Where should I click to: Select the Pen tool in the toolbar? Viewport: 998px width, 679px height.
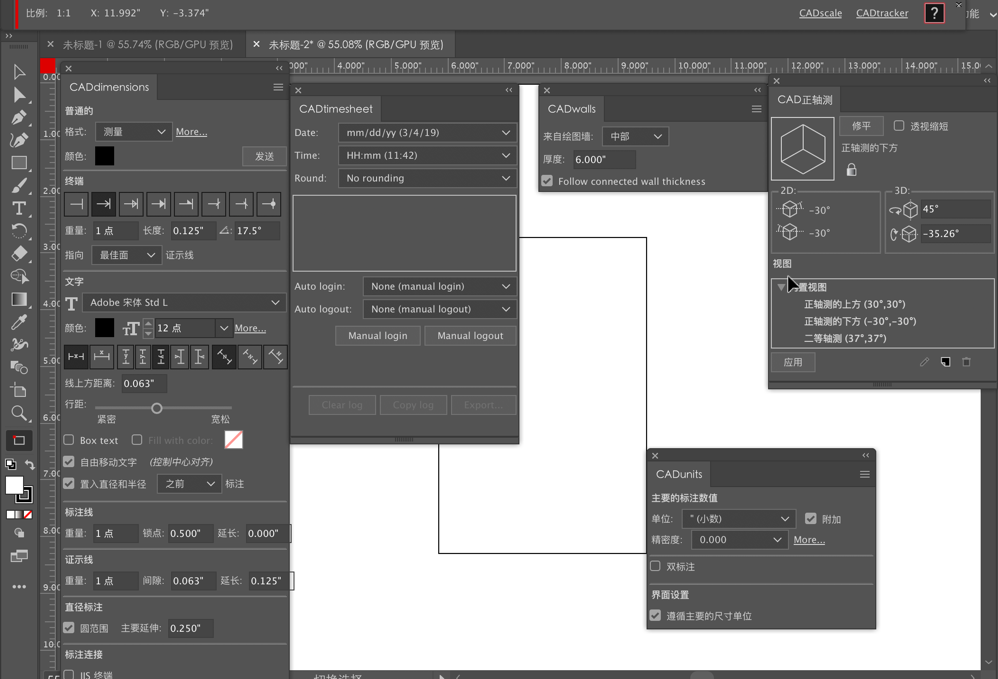(20, 118)
